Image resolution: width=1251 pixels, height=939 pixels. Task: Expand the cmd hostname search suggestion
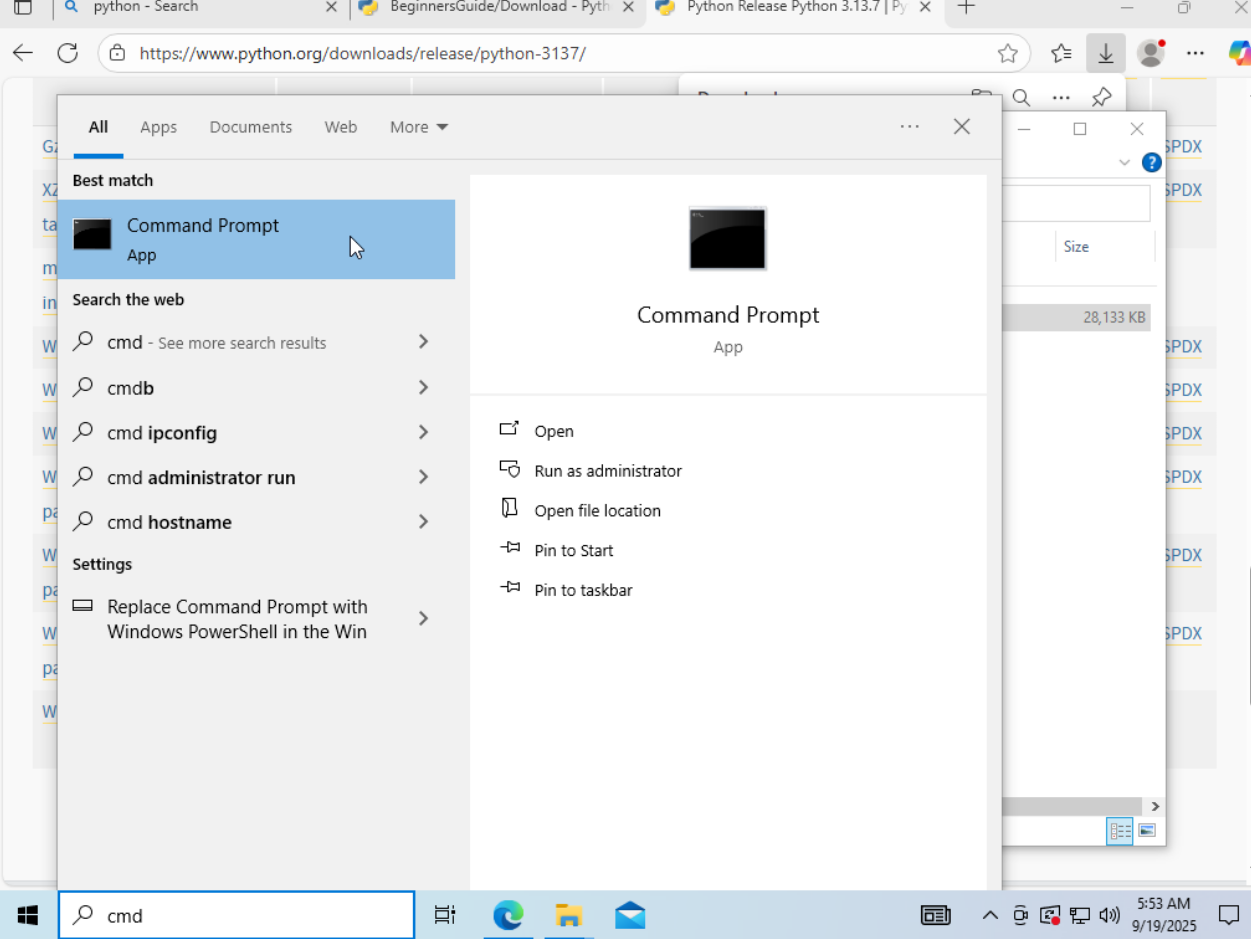(x=422, y=522)
